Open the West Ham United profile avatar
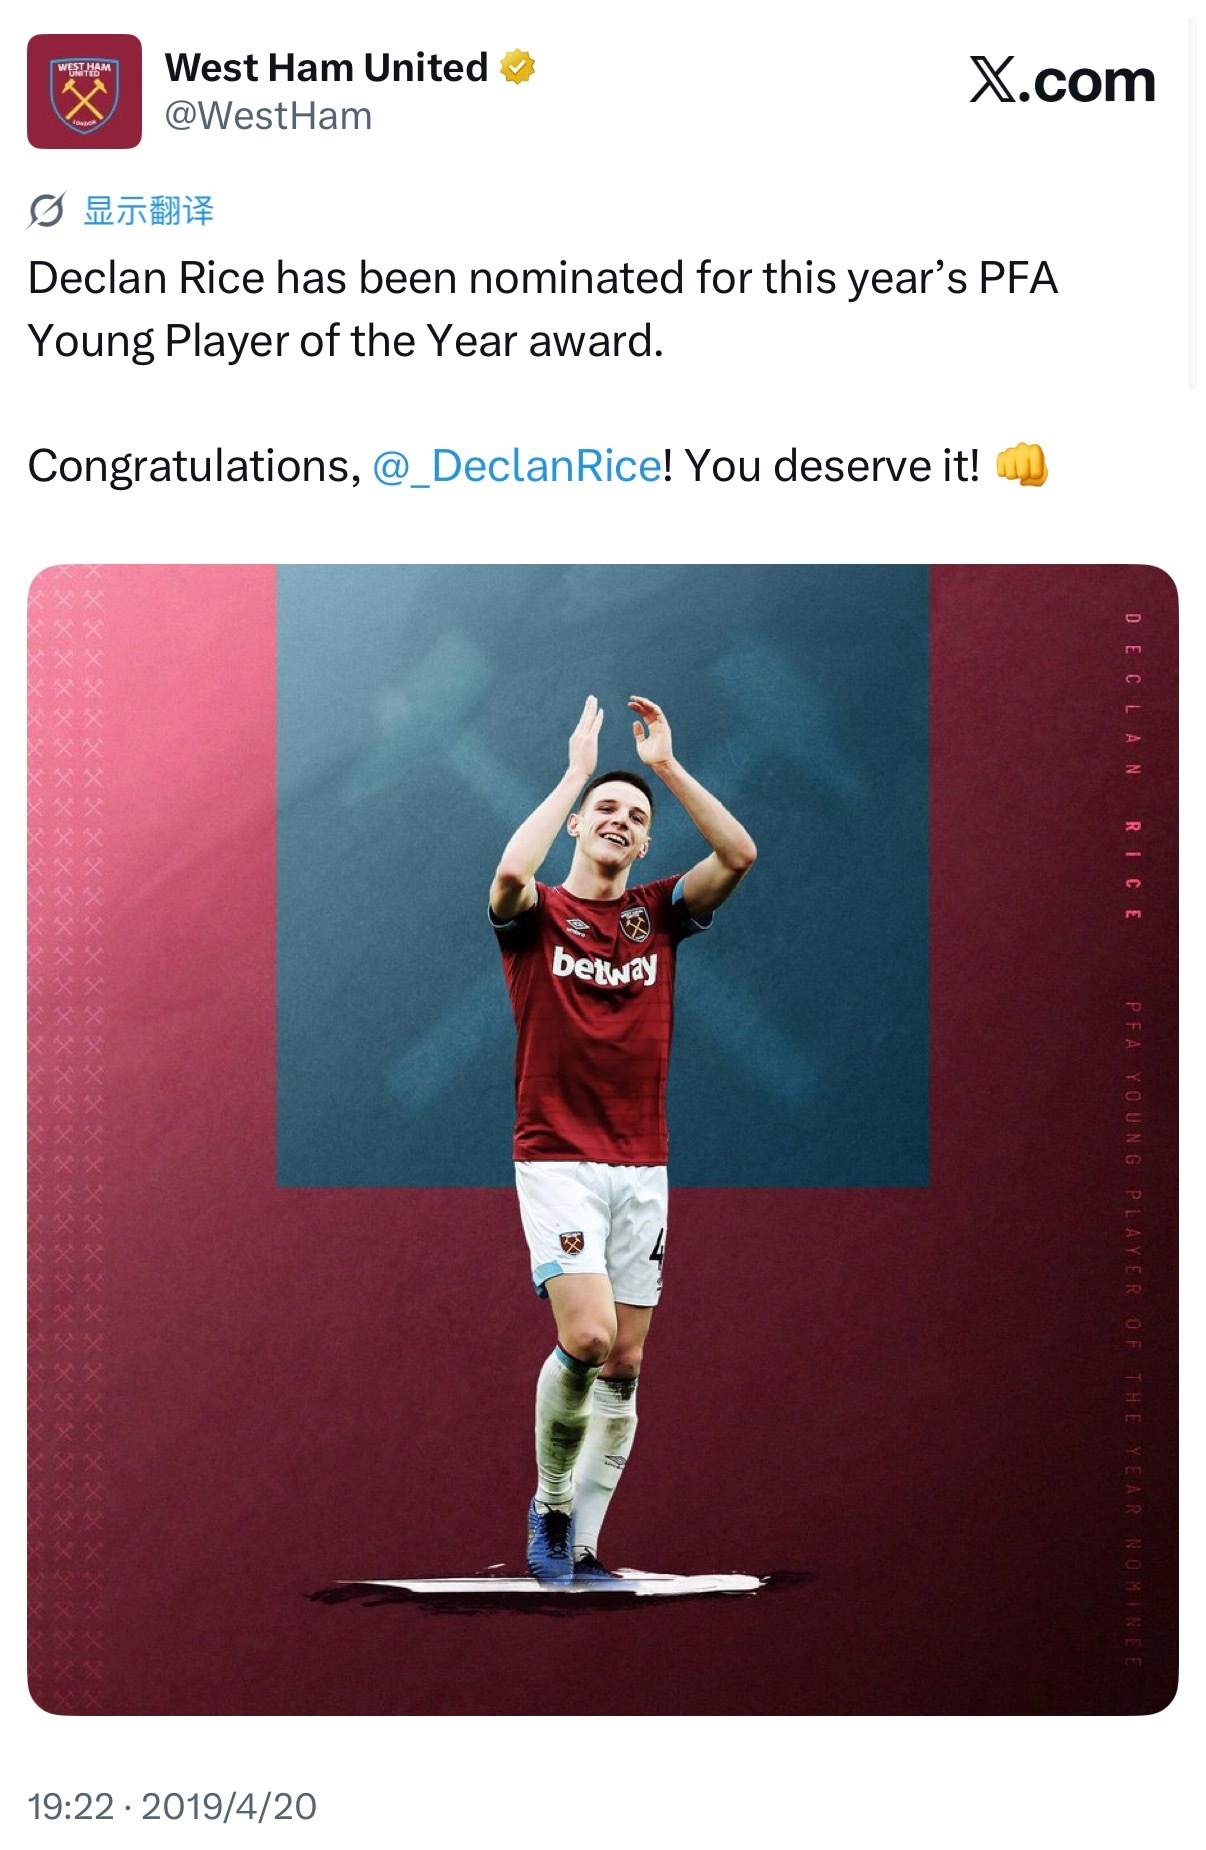The width and height of the screenshot is (1206, 1850). pos(84,92)
